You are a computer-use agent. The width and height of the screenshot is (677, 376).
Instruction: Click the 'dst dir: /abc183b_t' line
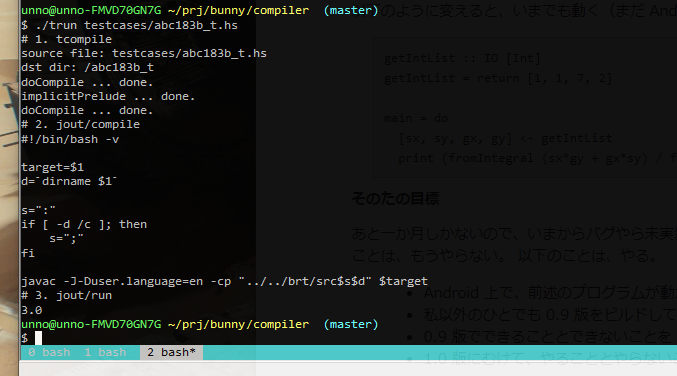point(88,67)
